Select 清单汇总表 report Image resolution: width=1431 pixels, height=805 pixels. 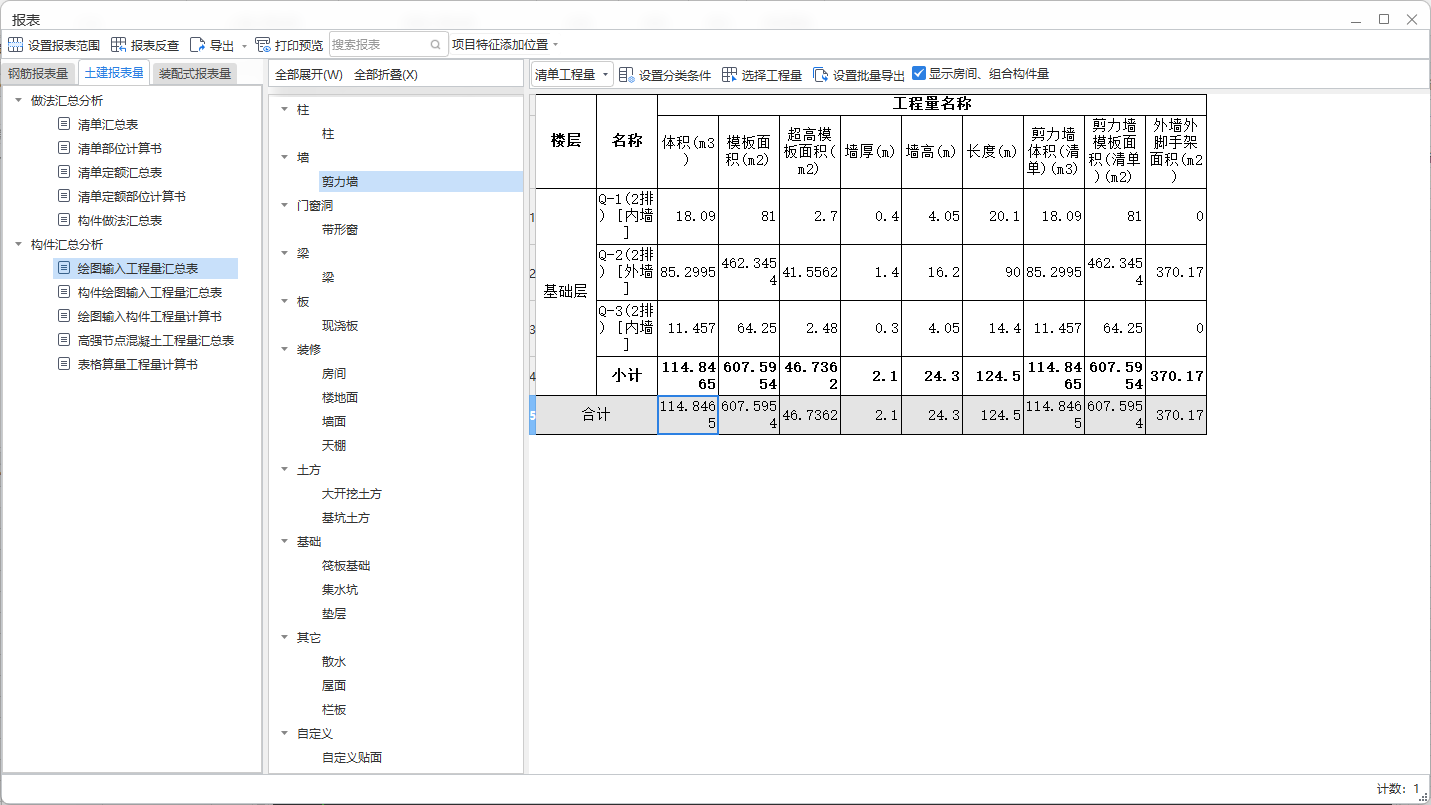click(108, 125)
